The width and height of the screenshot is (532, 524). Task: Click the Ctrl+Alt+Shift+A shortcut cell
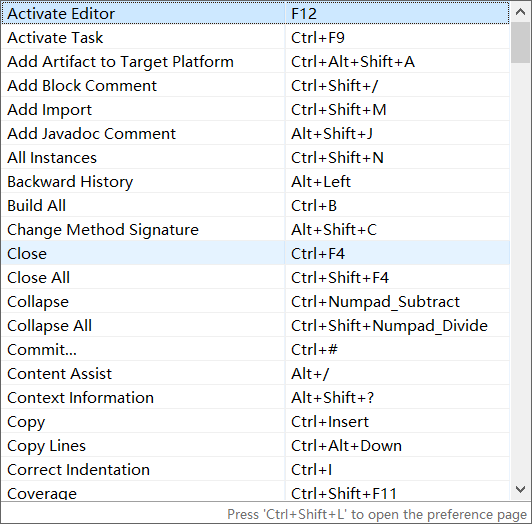[397, 61]
